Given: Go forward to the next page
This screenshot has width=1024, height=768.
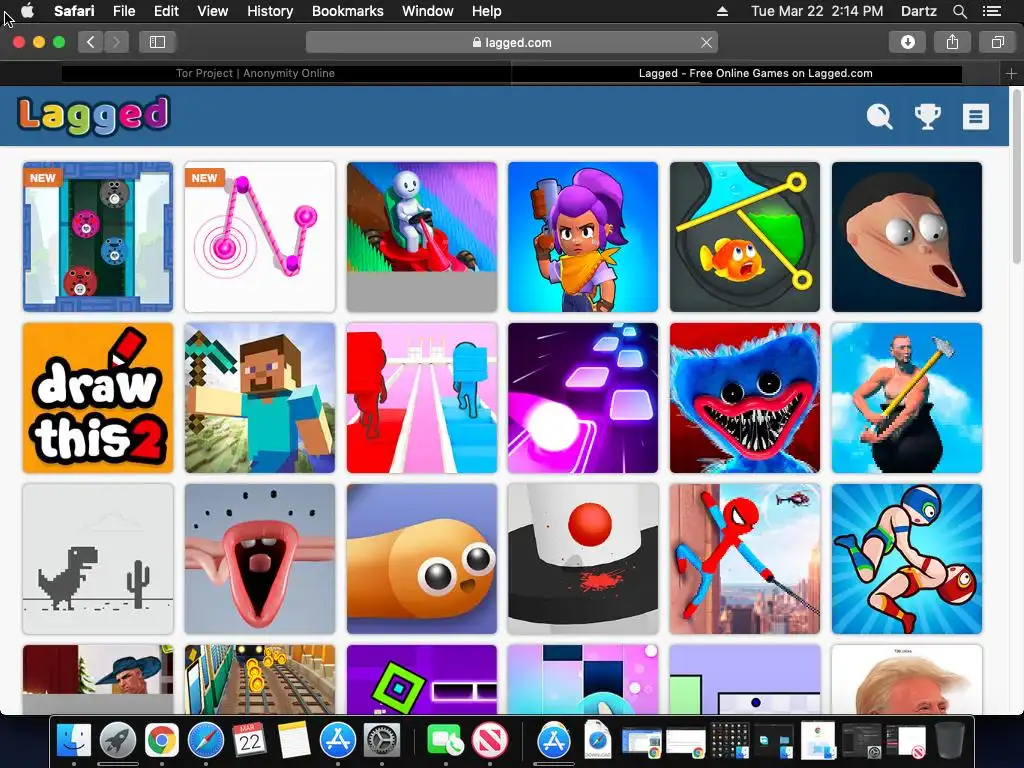Looking at the screenshot, I should tap(116, 42).
